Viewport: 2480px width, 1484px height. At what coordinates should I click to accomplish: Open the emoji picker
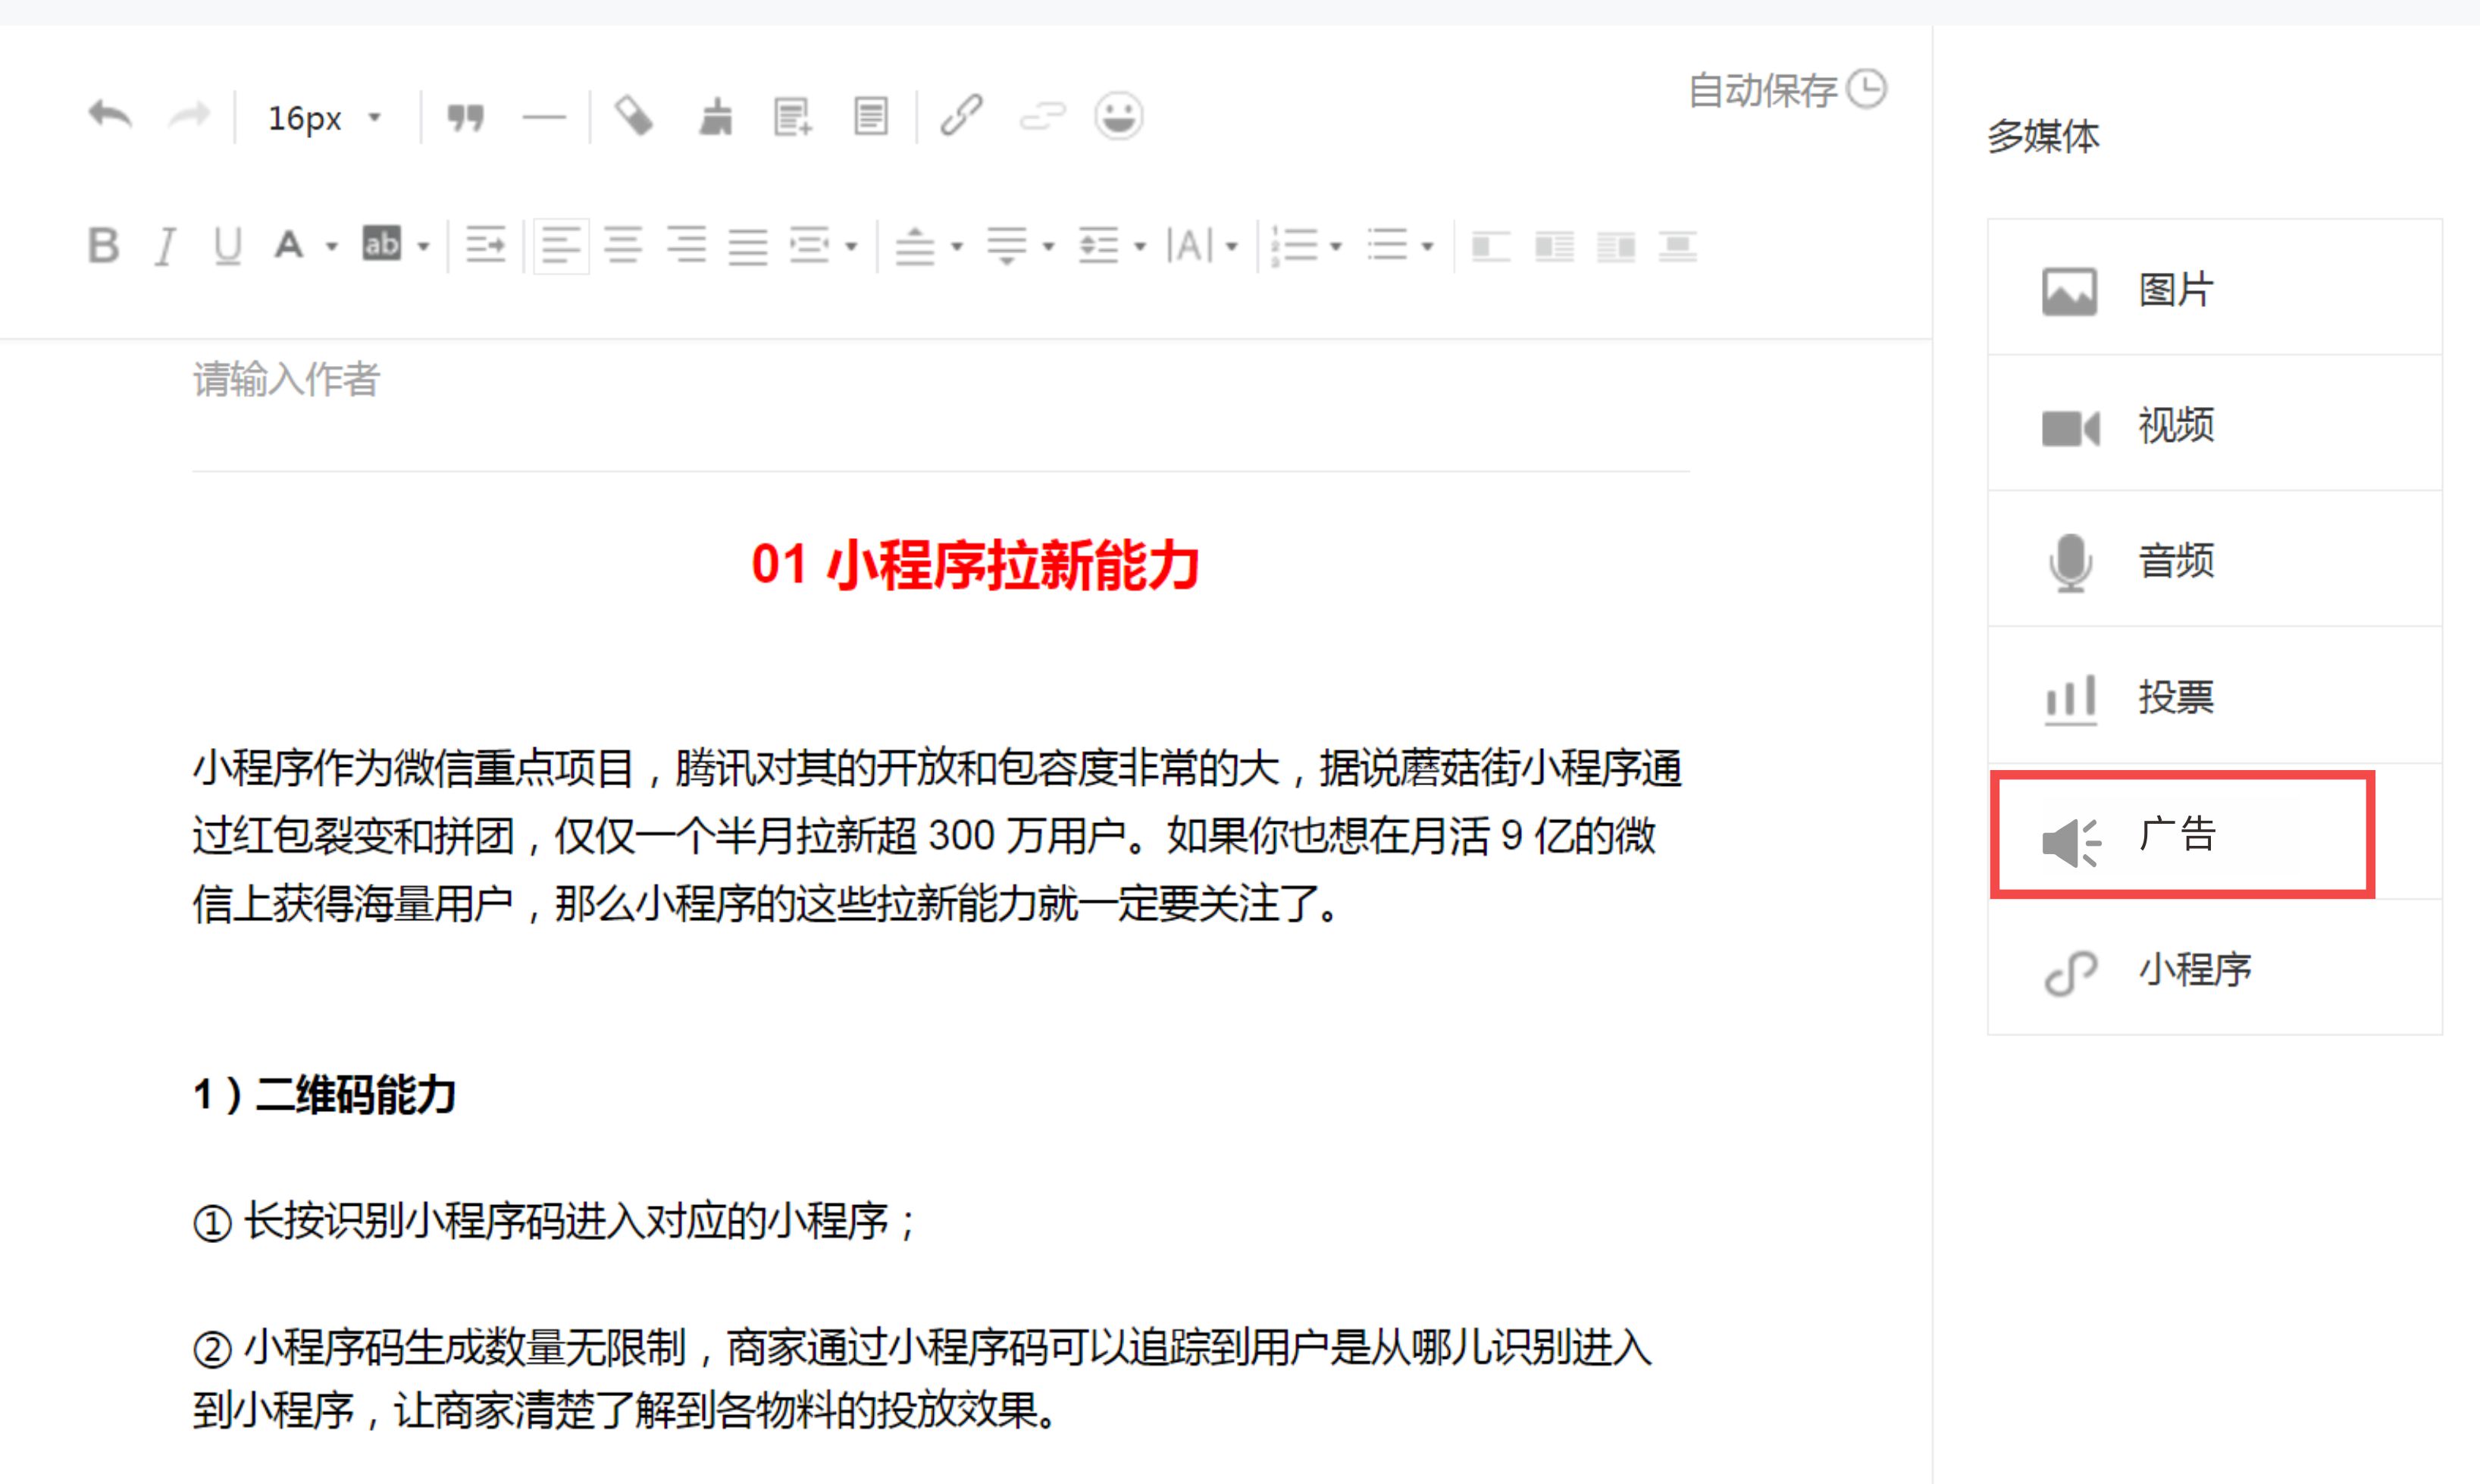coord(1119,116)
